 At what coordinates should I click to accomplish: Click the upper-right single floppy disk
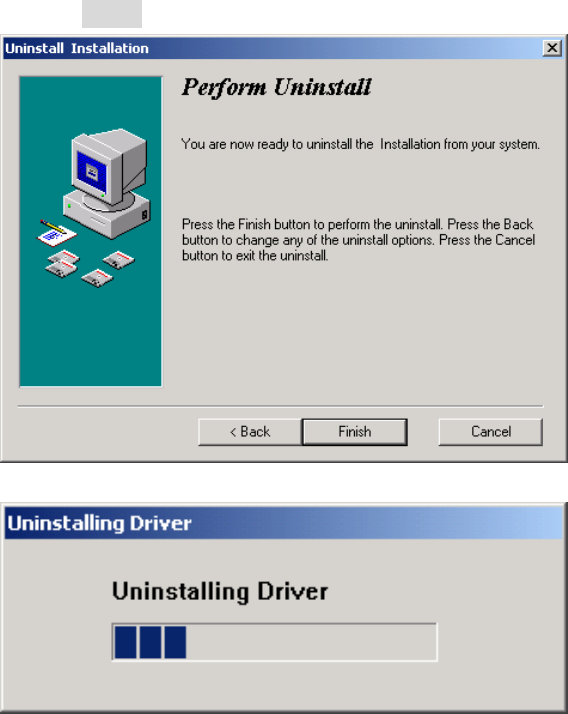119,260
